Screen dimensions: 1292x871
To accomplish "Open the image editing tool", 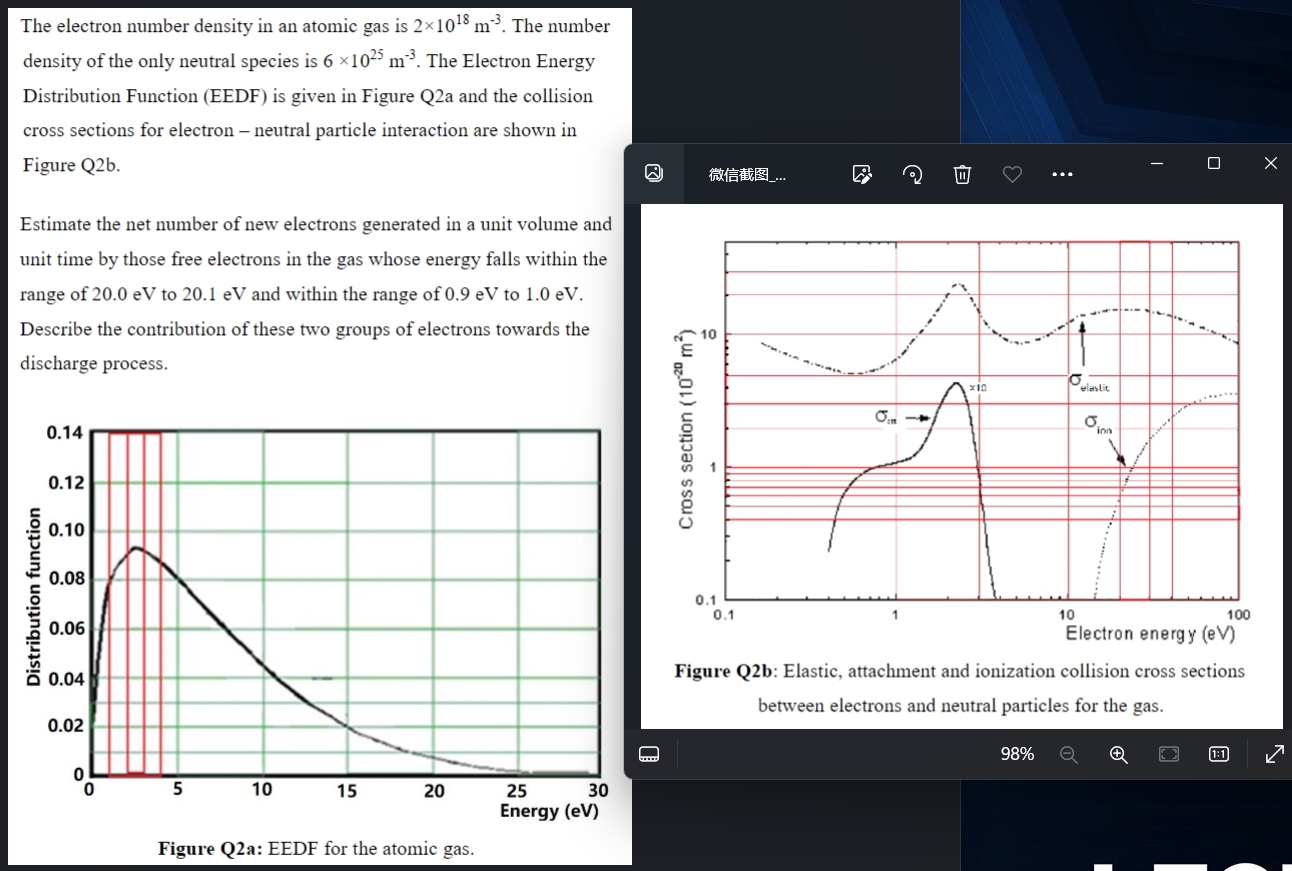I will point(862,173).
